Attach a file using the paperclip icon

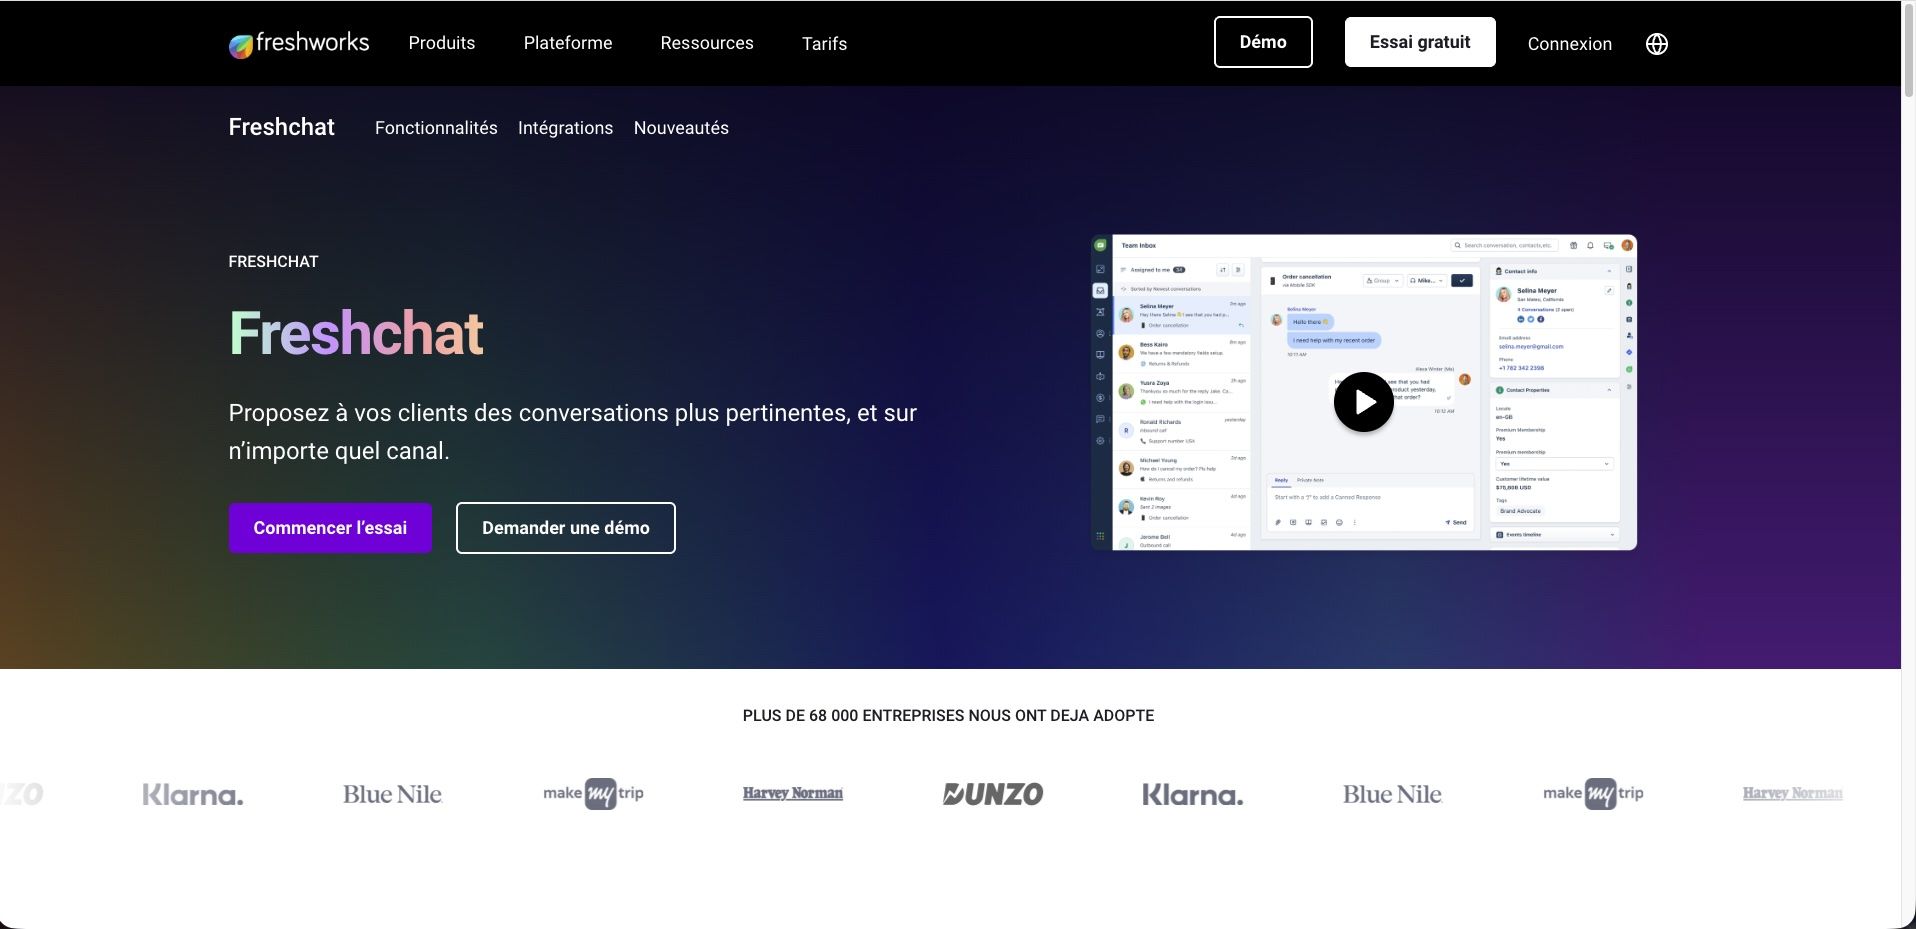pyautogui.click(x=1278, y=522)
